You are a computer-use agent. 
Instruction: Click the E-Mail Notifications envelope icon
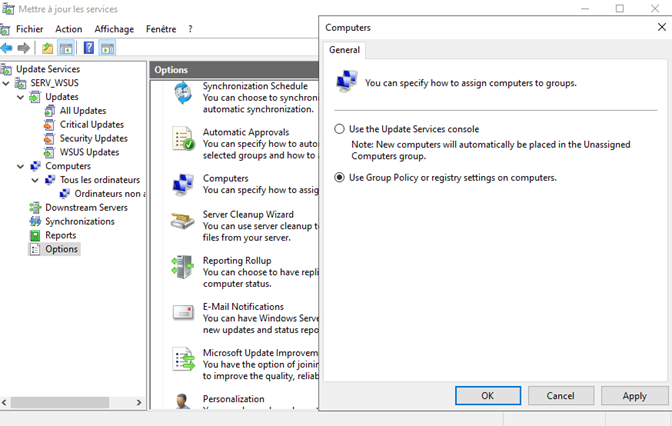(183, 312)
